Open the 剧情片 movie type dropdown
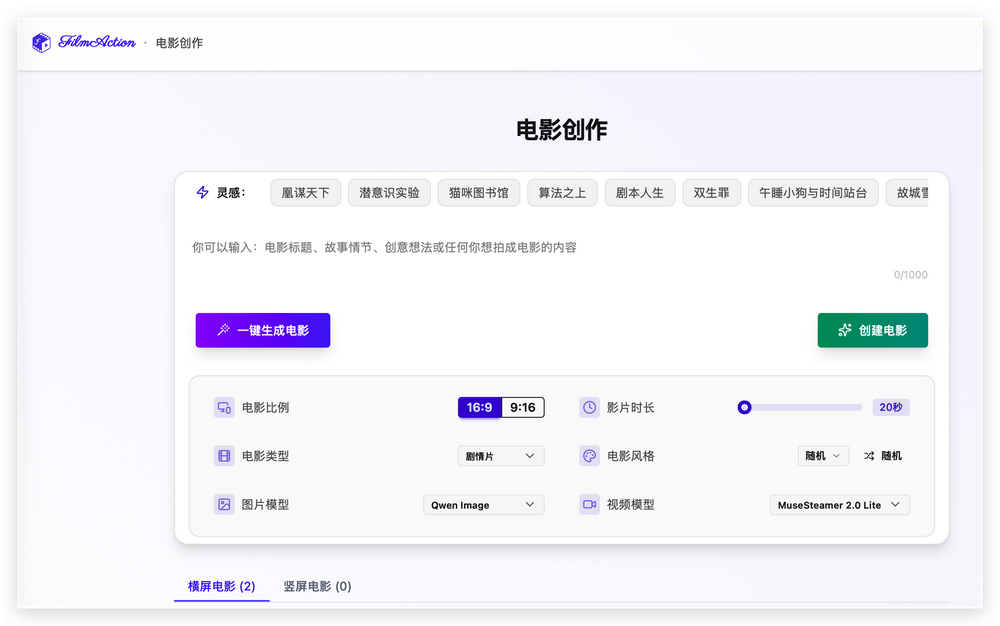The width and height of the screenshot is (1000, 626). click(501, 456)
